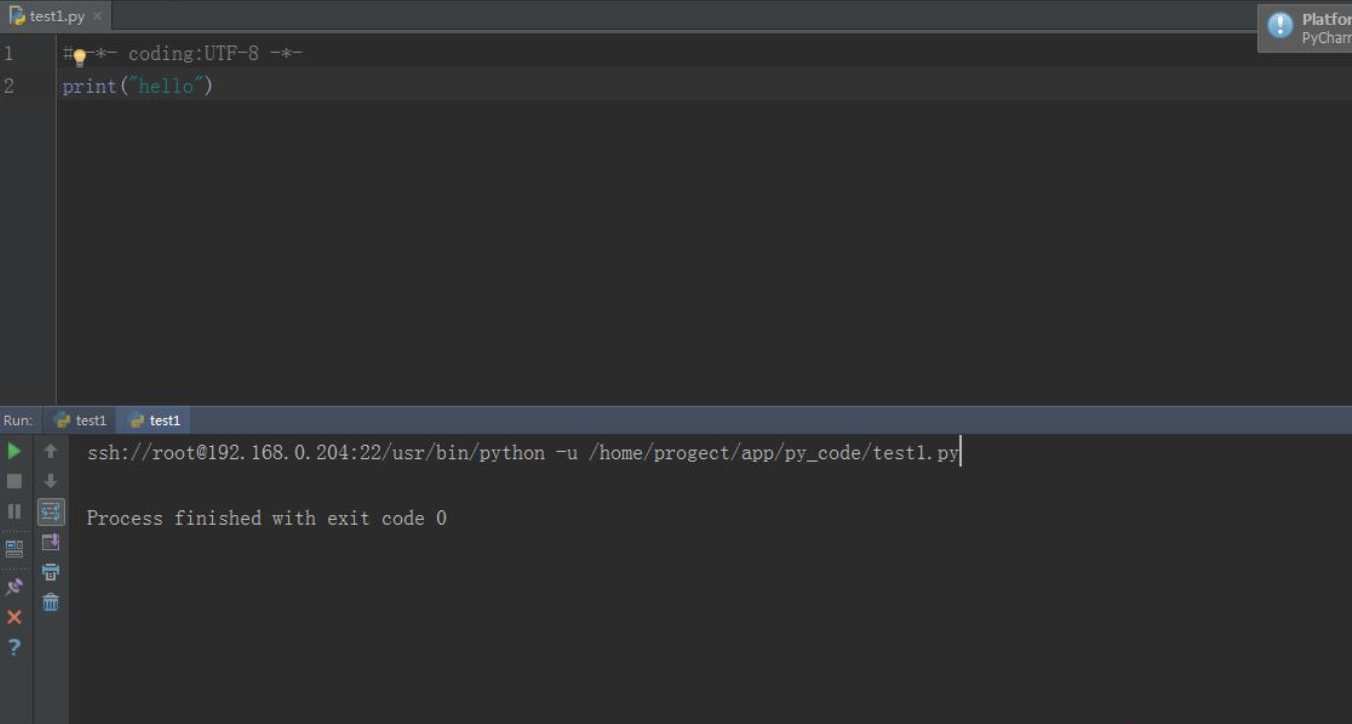
Task: Place cursor after the ssh command output line
Action: (x=962, y=452)
